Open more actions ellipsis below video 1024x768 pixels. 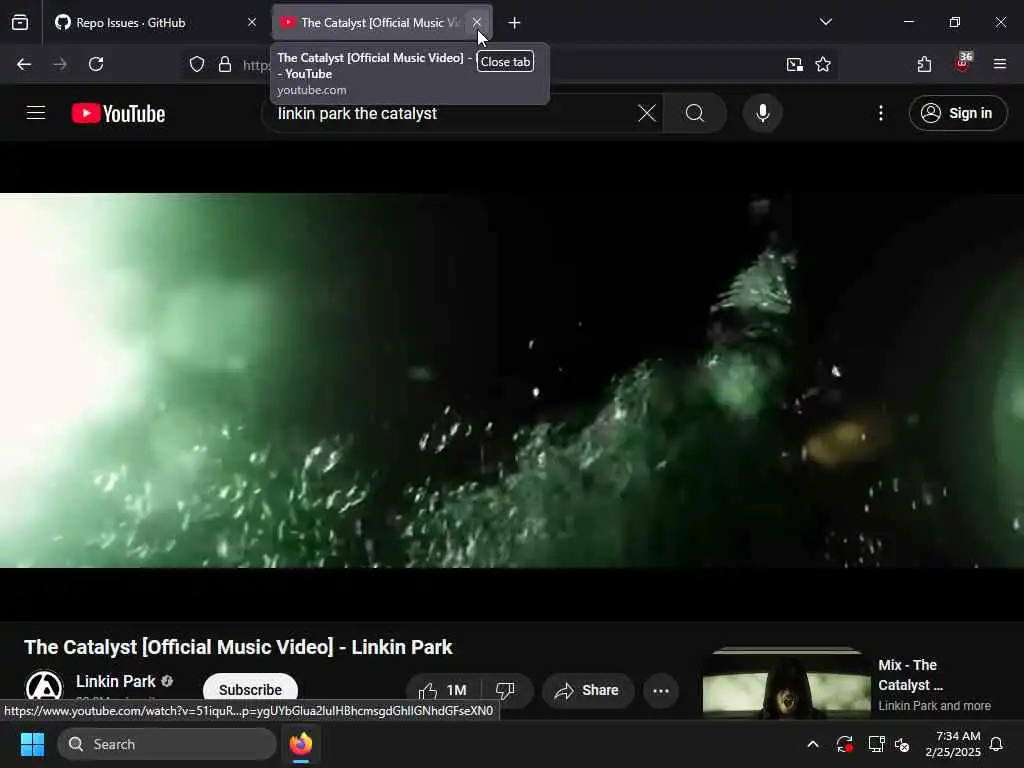(661, 691)
